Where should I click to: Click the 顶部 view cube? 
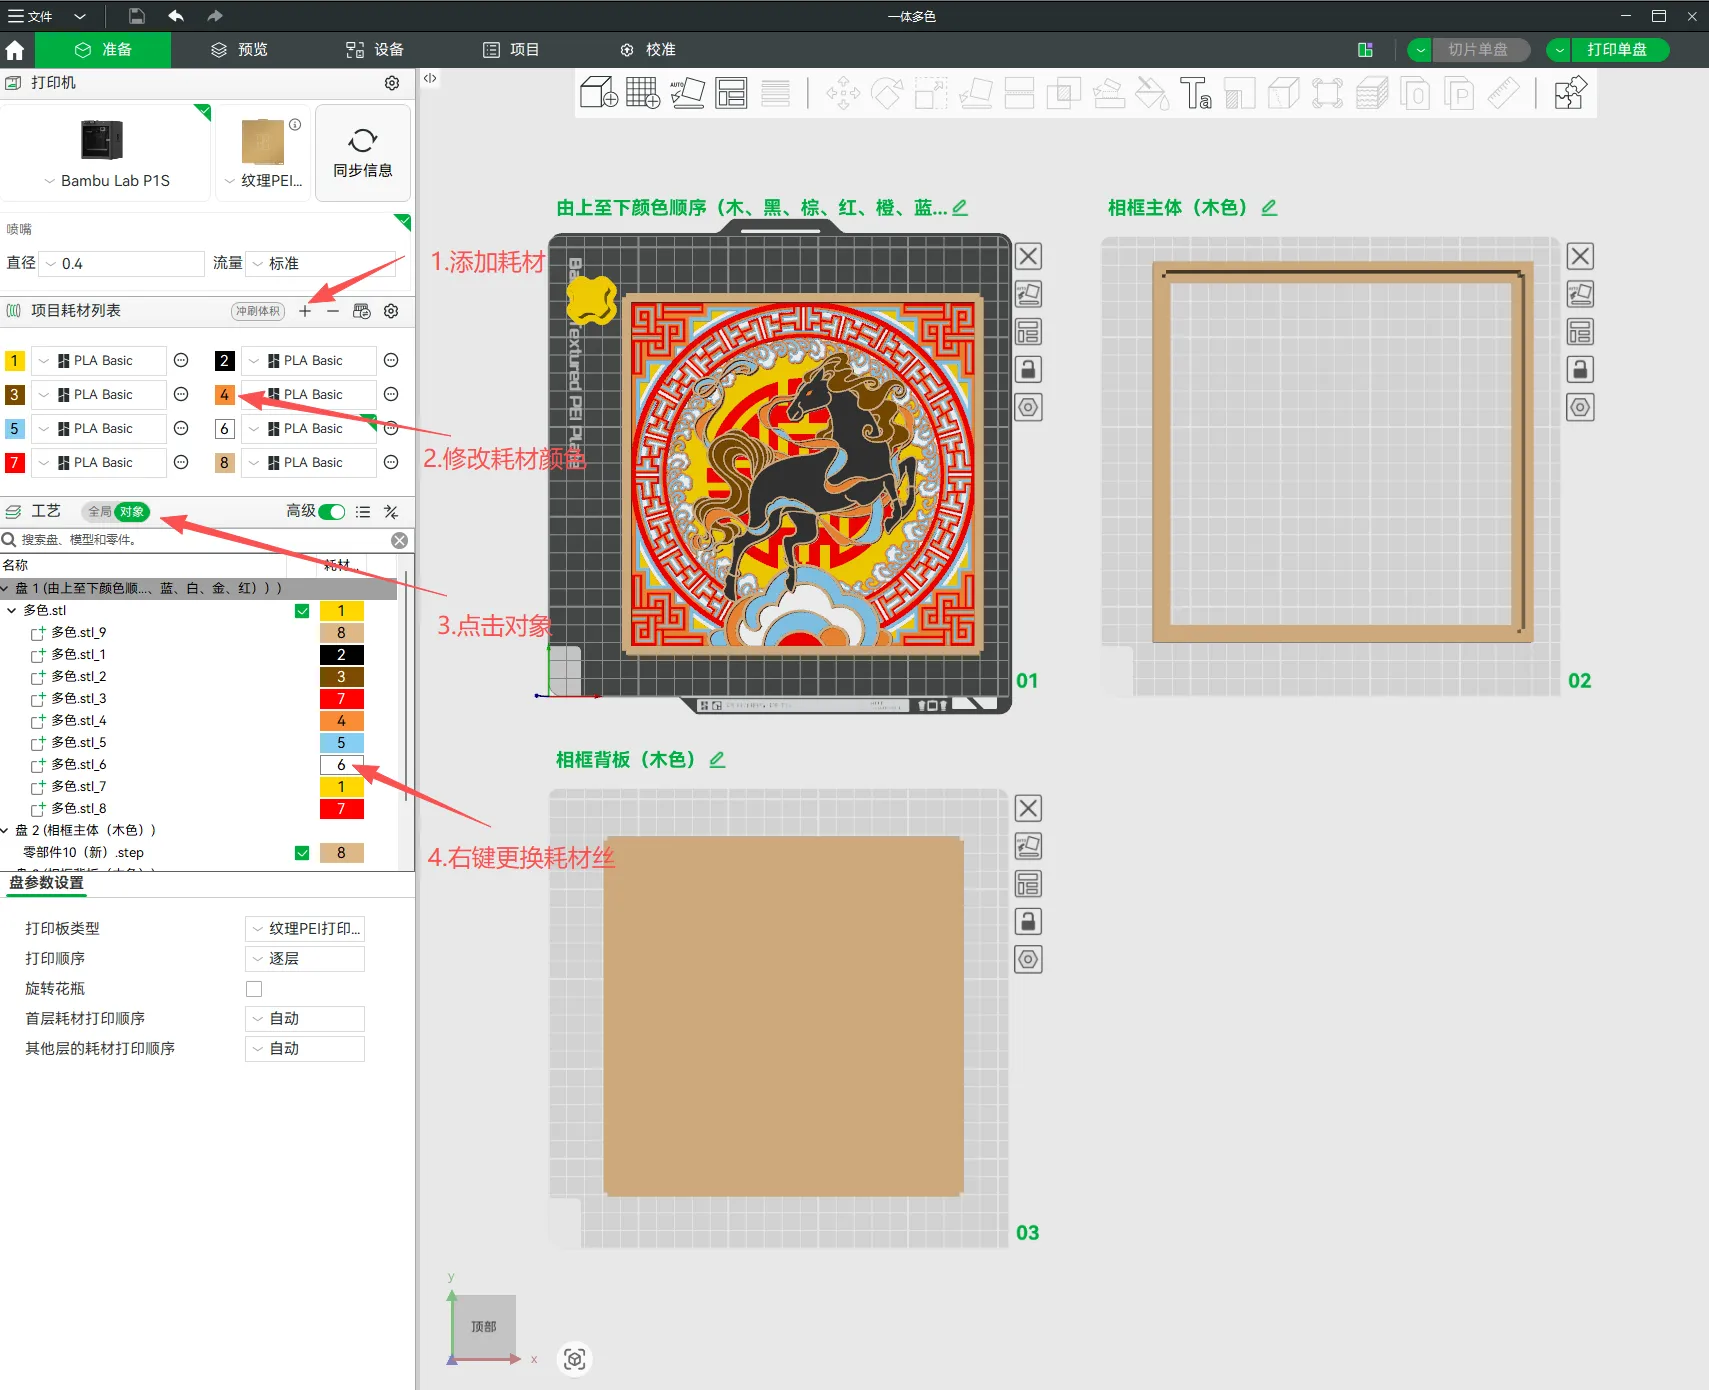484,1327
